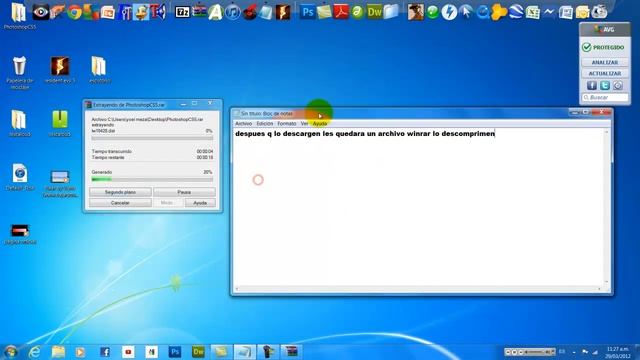Open Facebook icon in AVG gadget

click(x=592, y=85)
